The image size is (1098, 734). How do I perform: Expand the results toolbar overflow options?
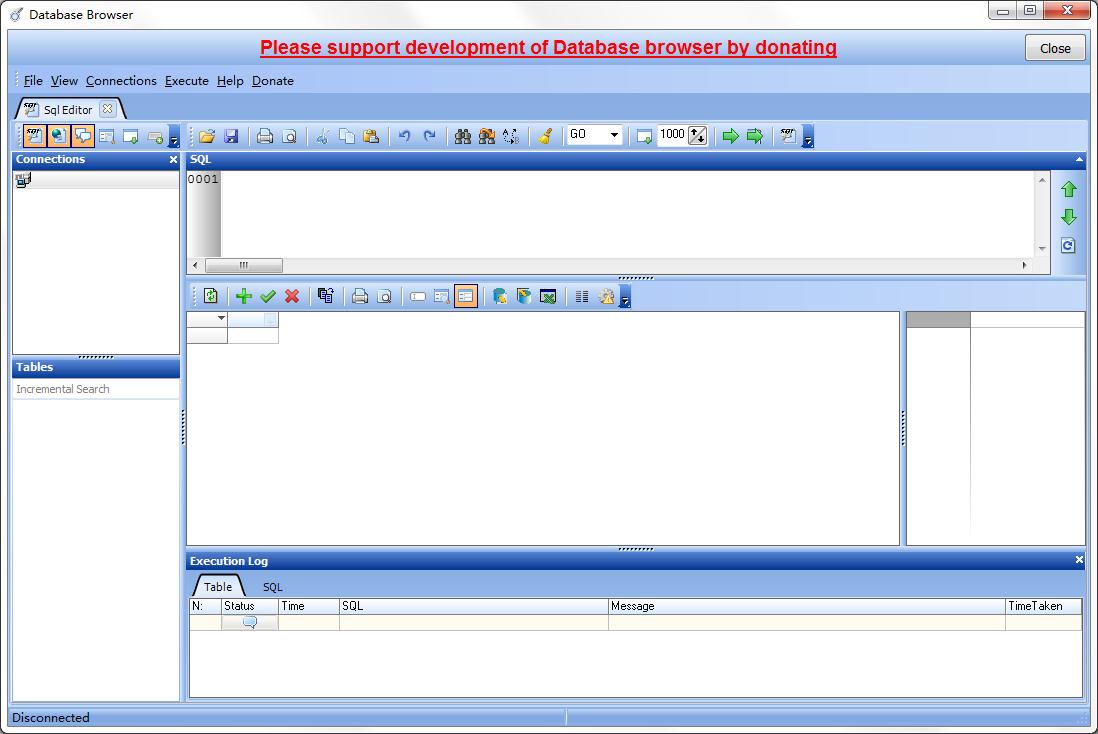coord(625,296)
